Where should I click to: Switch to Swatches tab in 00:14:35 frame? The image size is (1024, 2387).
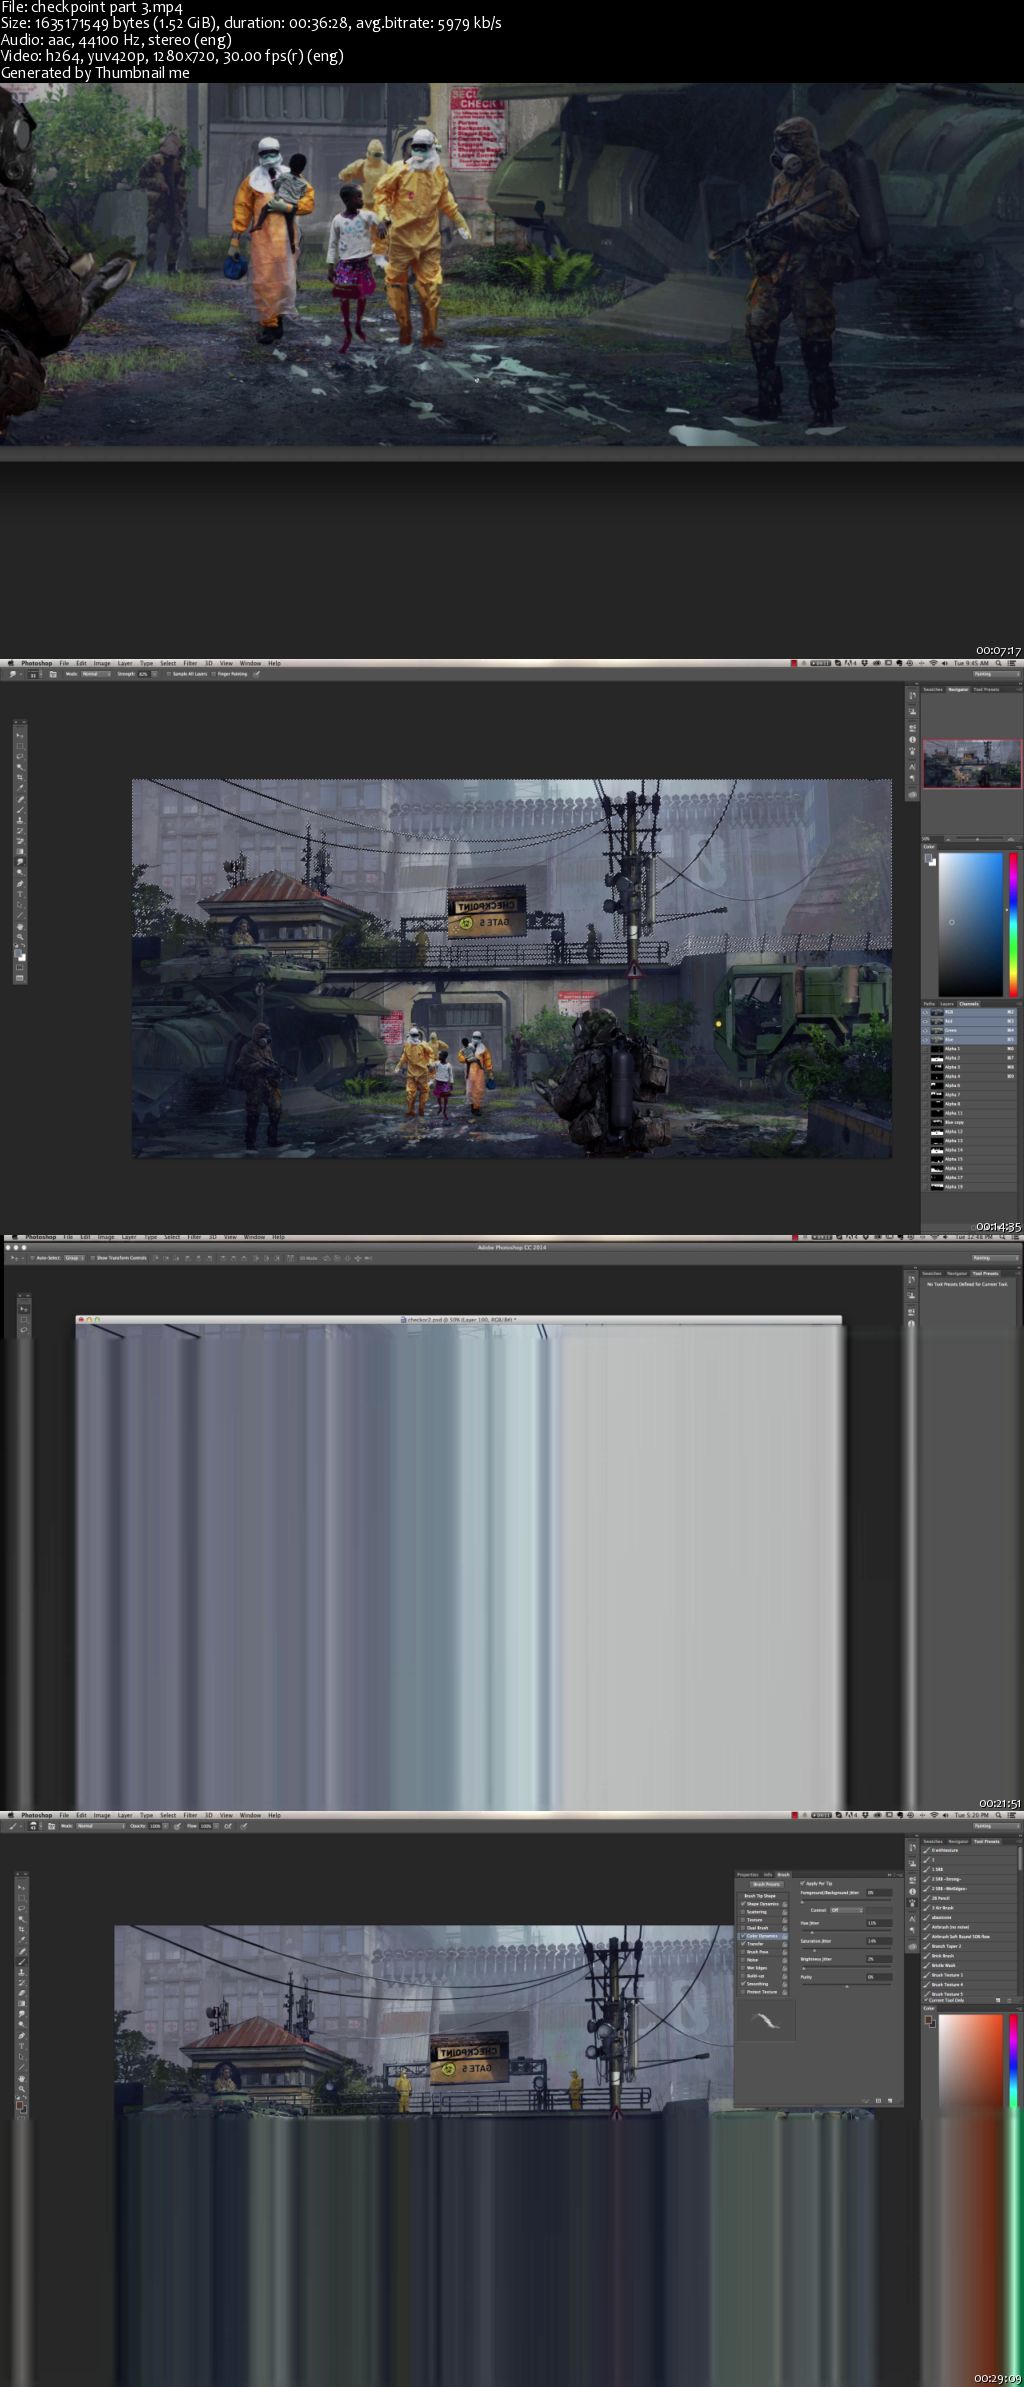pyautogui.click(x=933, y=689)
